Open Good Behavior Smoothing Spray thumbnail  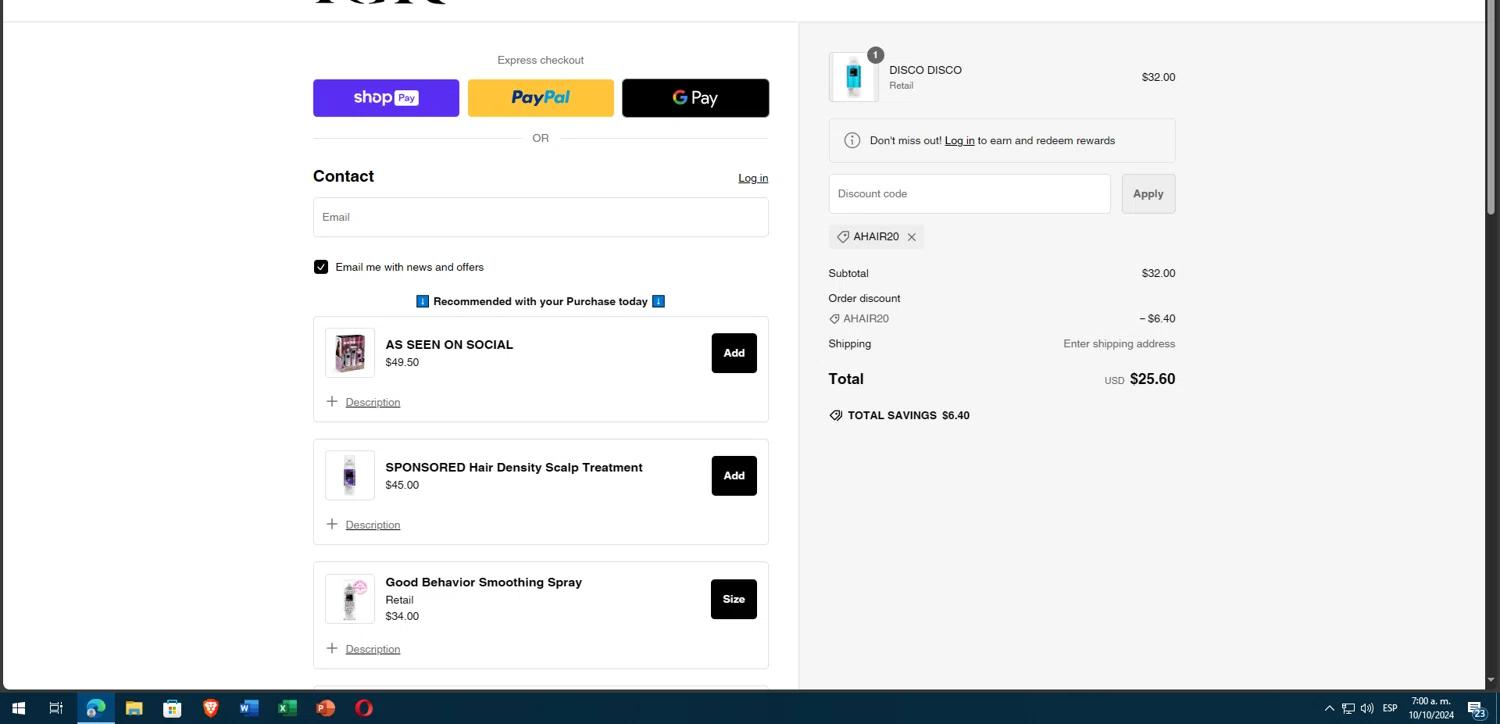(350, 599)
